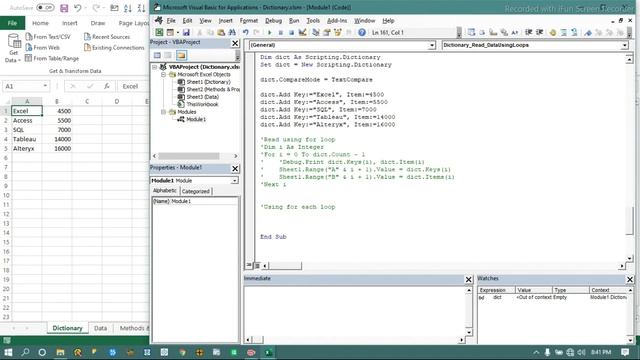640x360 pixels.
Task: Open Project Explorer from the toolbar icon
Action: [316, 33]
